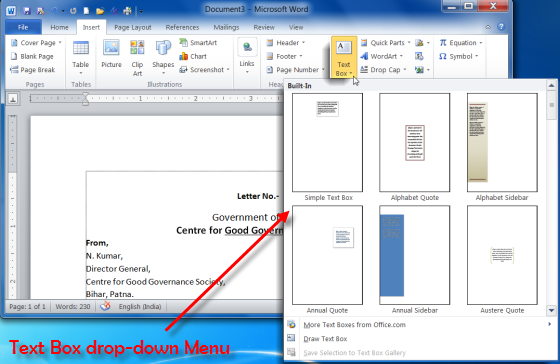
Task: Switch to the View tab
Action: [296, 27]
